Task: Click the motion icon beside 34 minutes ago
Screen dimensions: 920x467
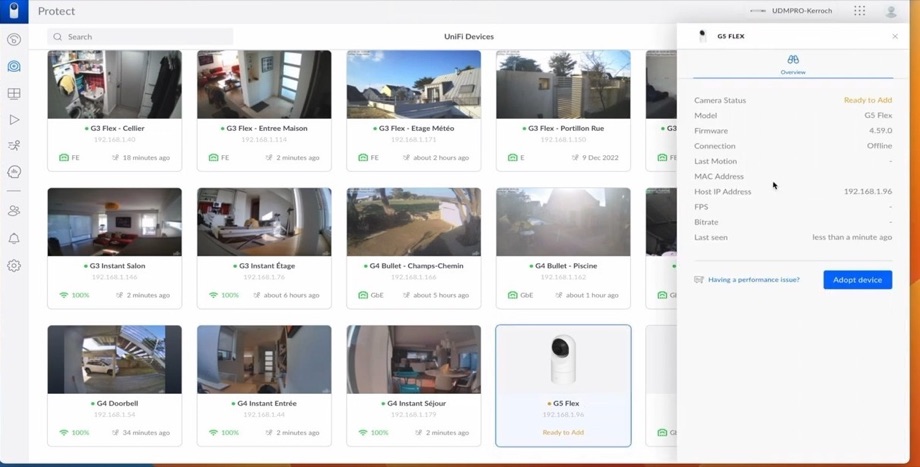Action: [116, 432]
